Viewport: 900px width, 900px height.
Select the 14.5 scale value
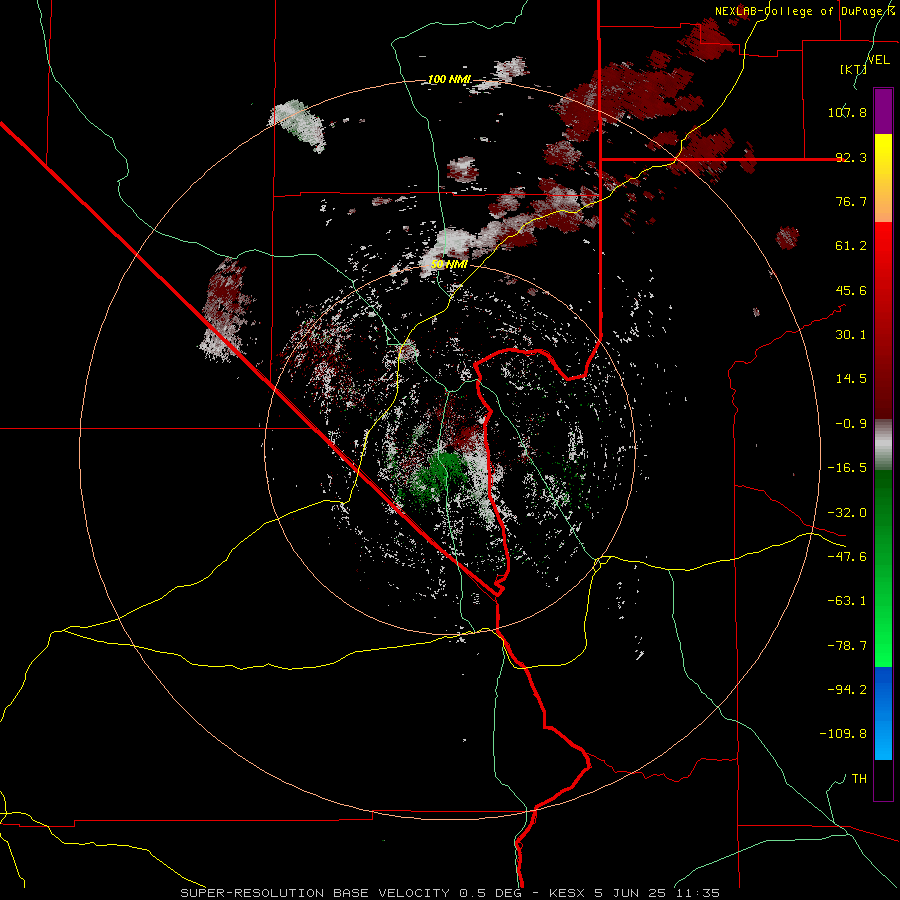pyautogui.click(x=851, y=379)
